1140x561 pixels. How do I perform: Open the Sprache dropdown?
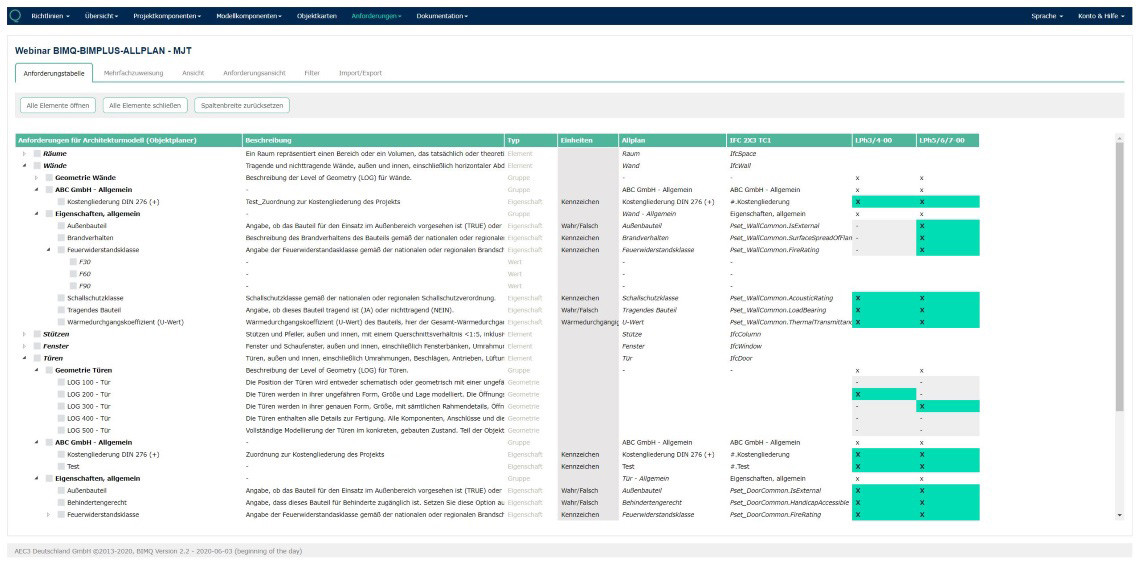pyautogui.click(x=1047, y=16)
